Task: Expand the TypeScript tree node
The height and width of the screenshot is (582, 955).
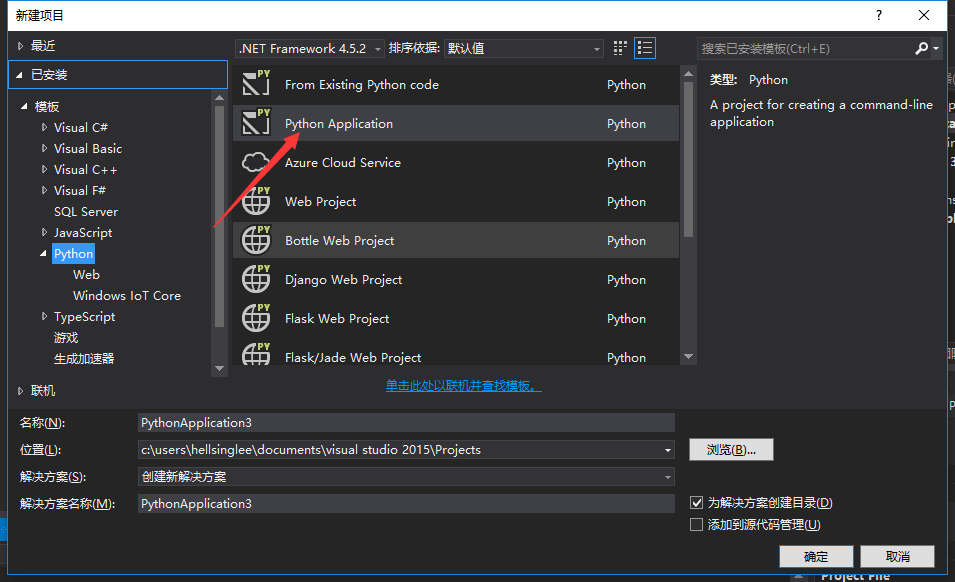Action: click(x=44, y=316)
